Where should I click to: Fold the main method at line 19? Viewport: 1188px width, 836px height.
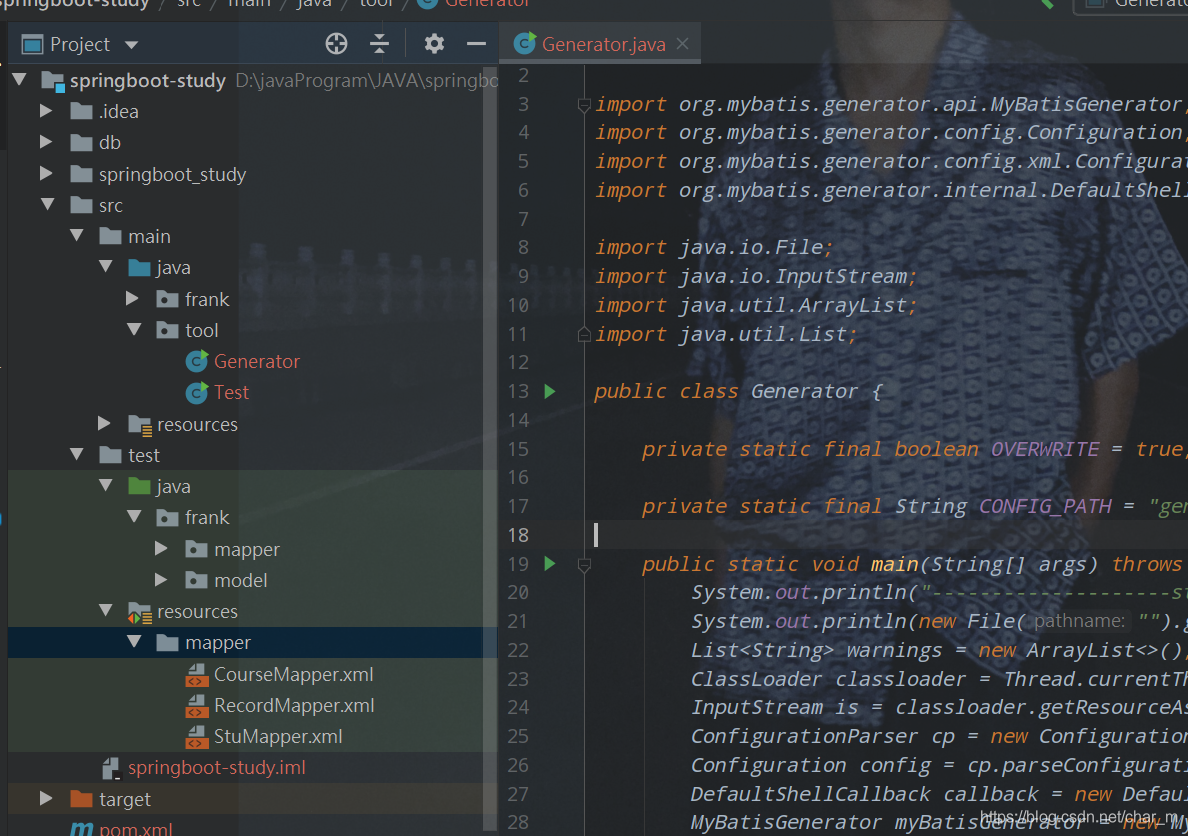tap(584, 565)
